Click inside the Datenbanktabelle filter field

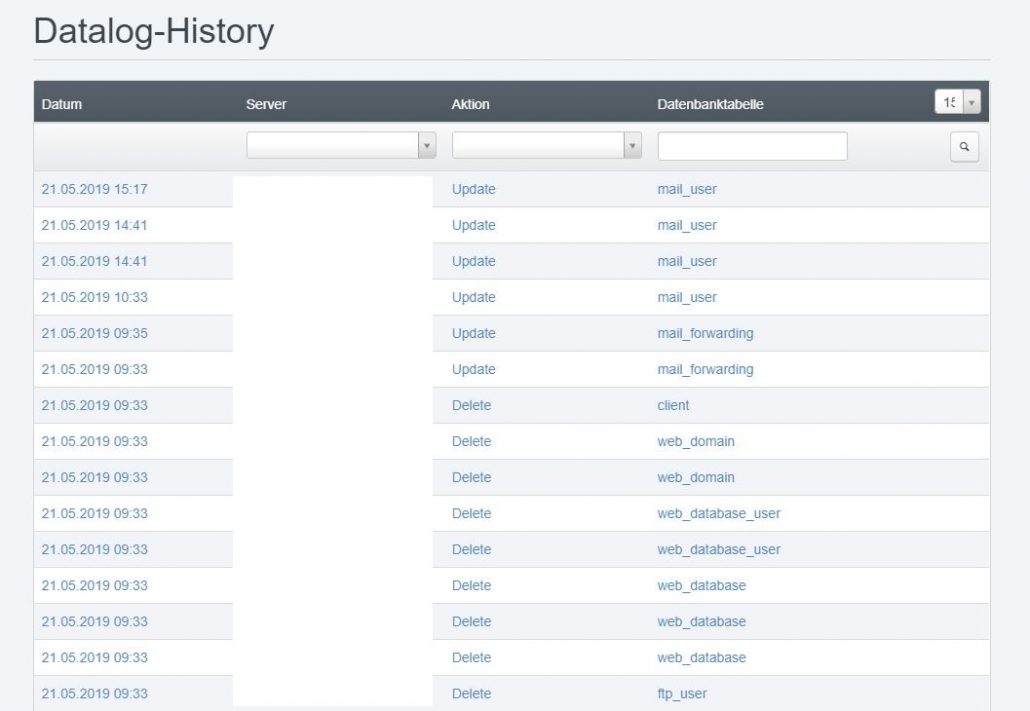(x=750, y=146)
